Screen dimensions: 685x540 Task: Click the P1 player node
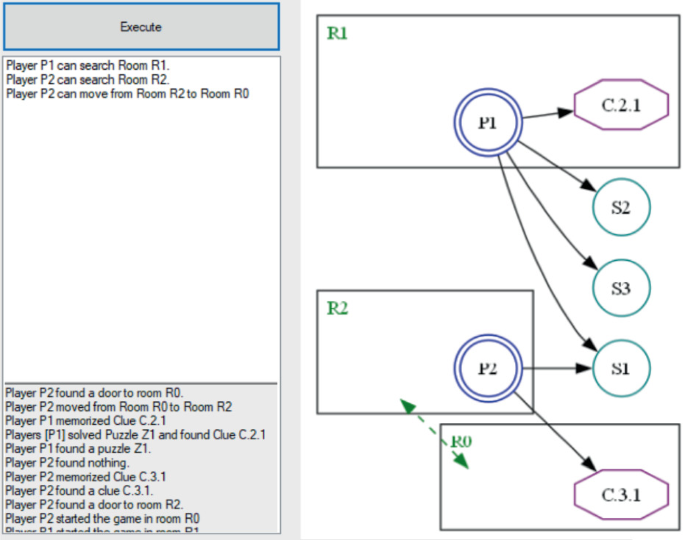488,122
